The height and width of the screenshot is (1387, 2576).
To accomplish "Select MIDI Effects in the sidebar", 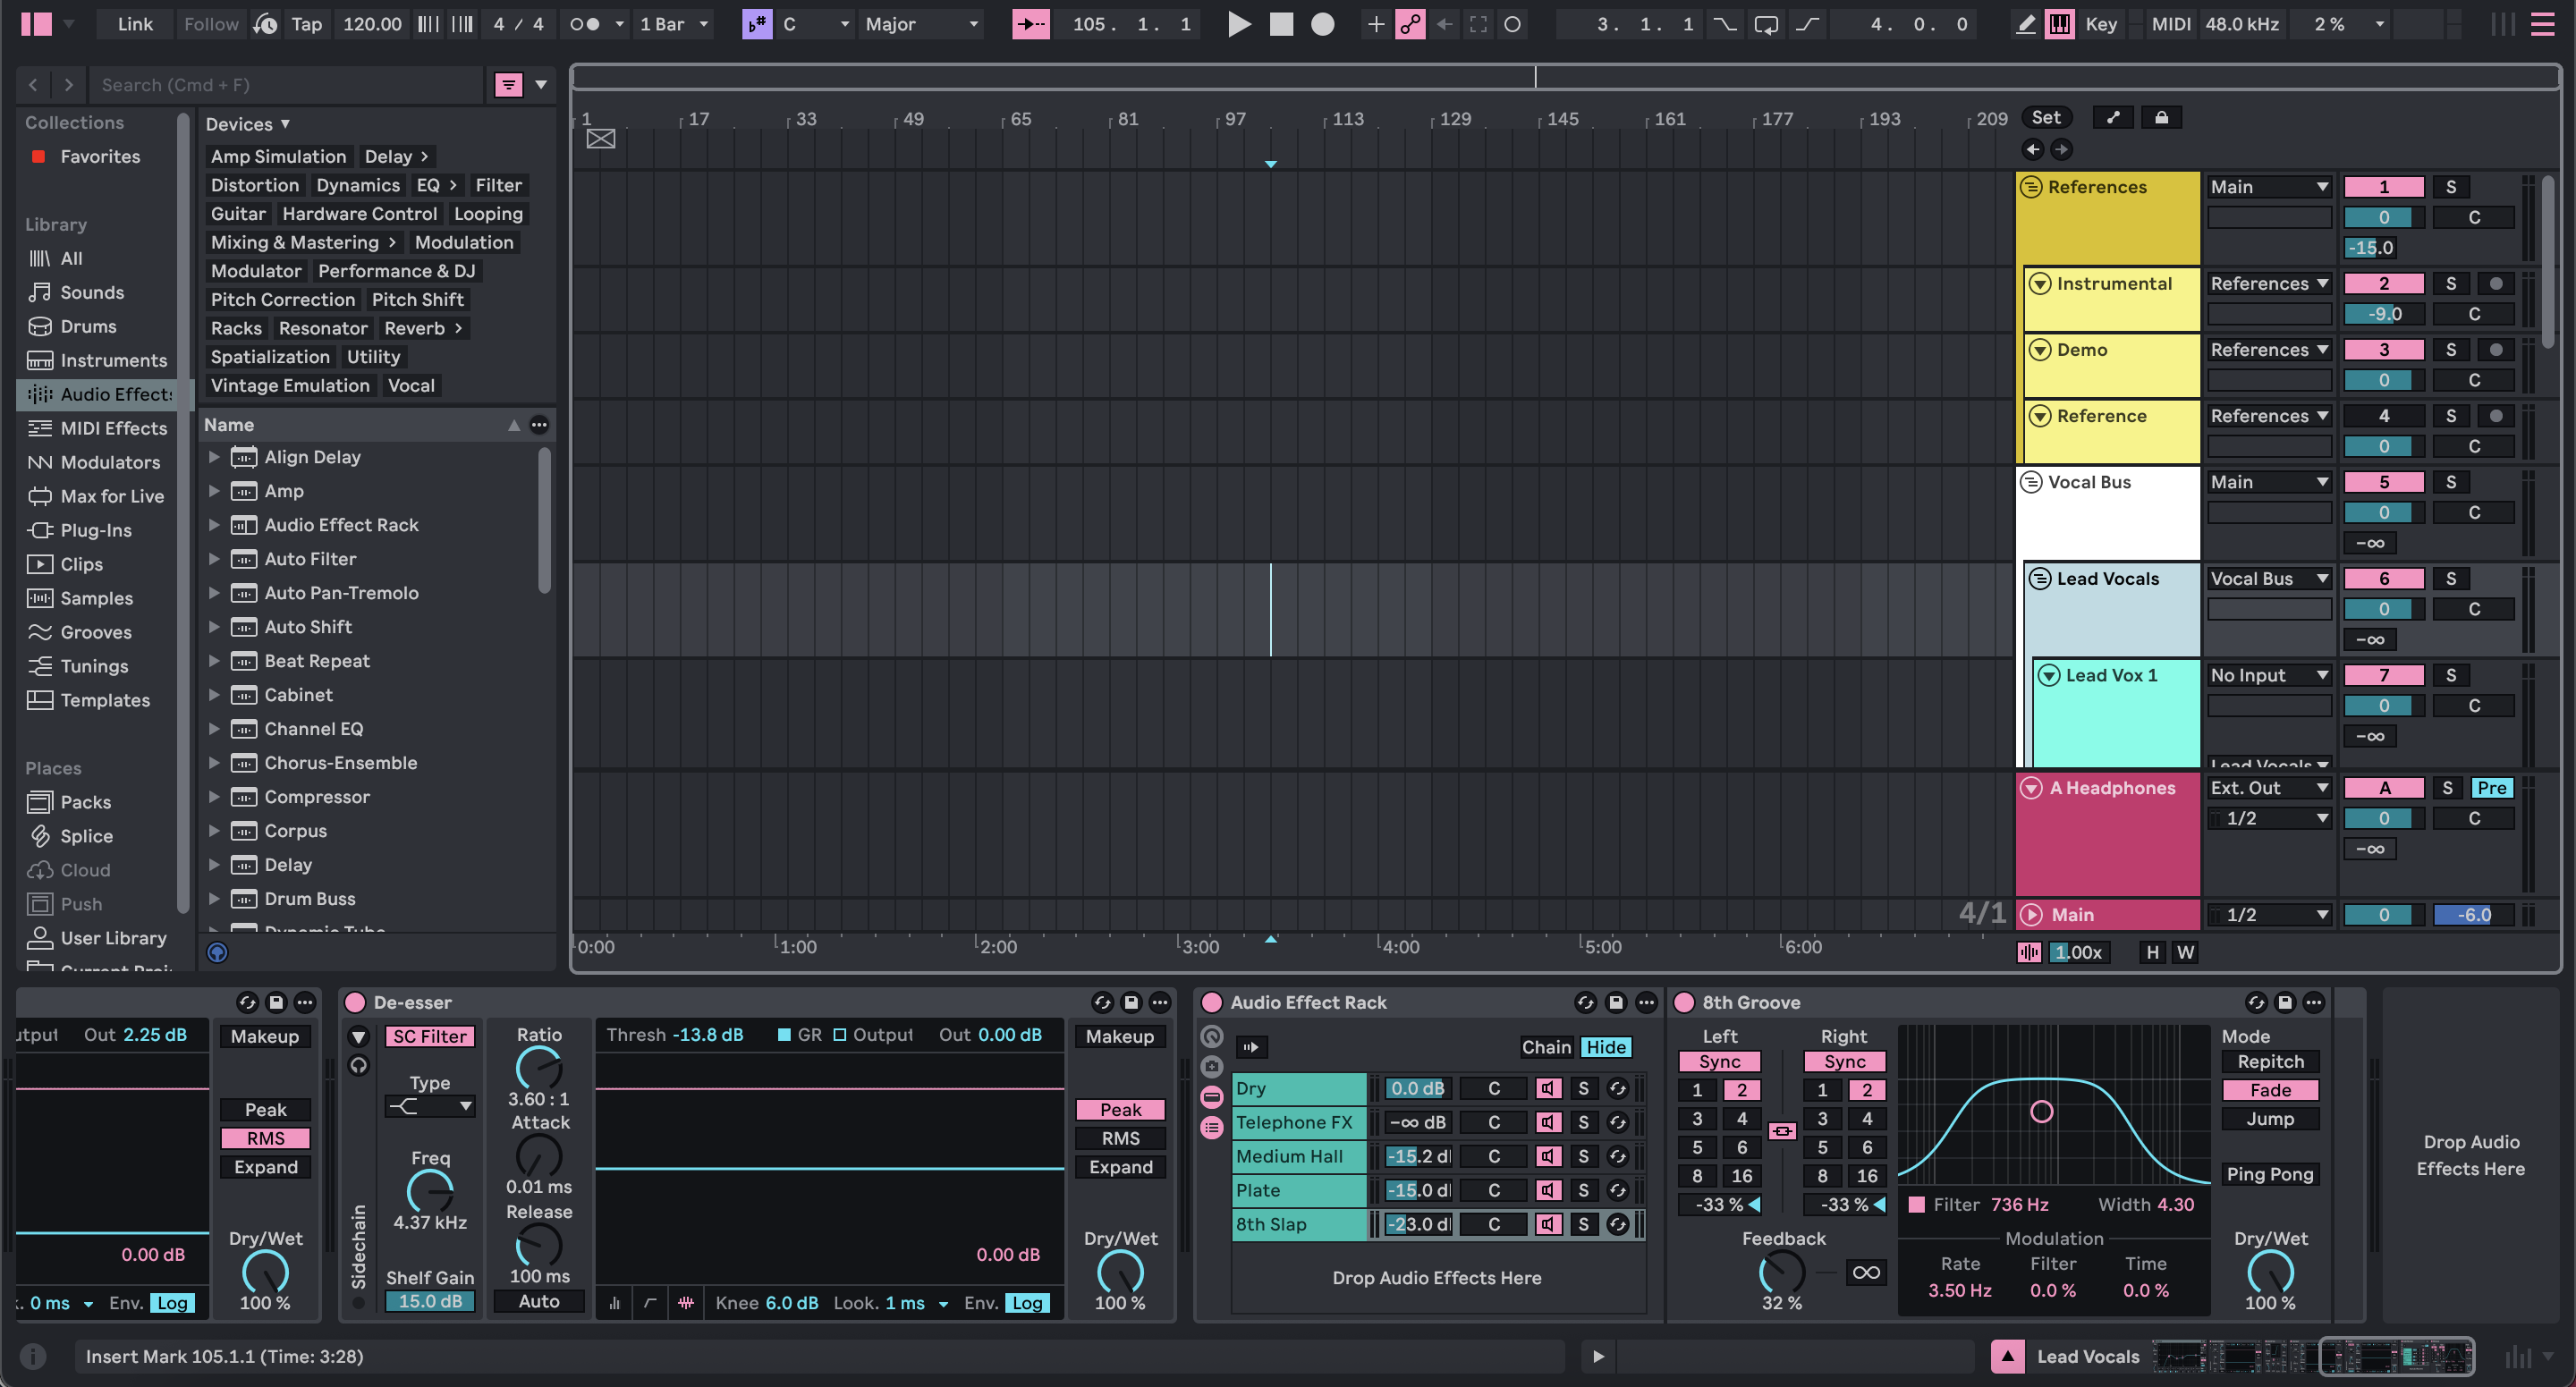I will [x=111, y=428].
